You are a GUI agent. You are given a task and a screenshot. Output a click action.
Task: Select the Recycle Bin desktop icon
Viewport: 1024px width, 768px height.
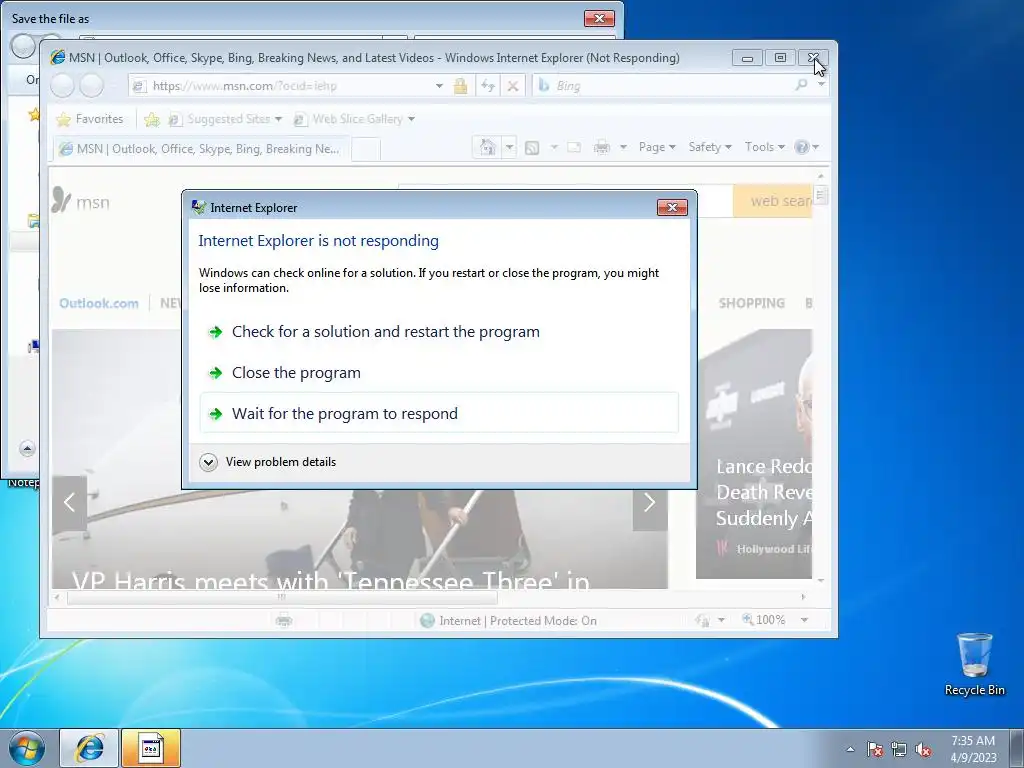(974, 664)
